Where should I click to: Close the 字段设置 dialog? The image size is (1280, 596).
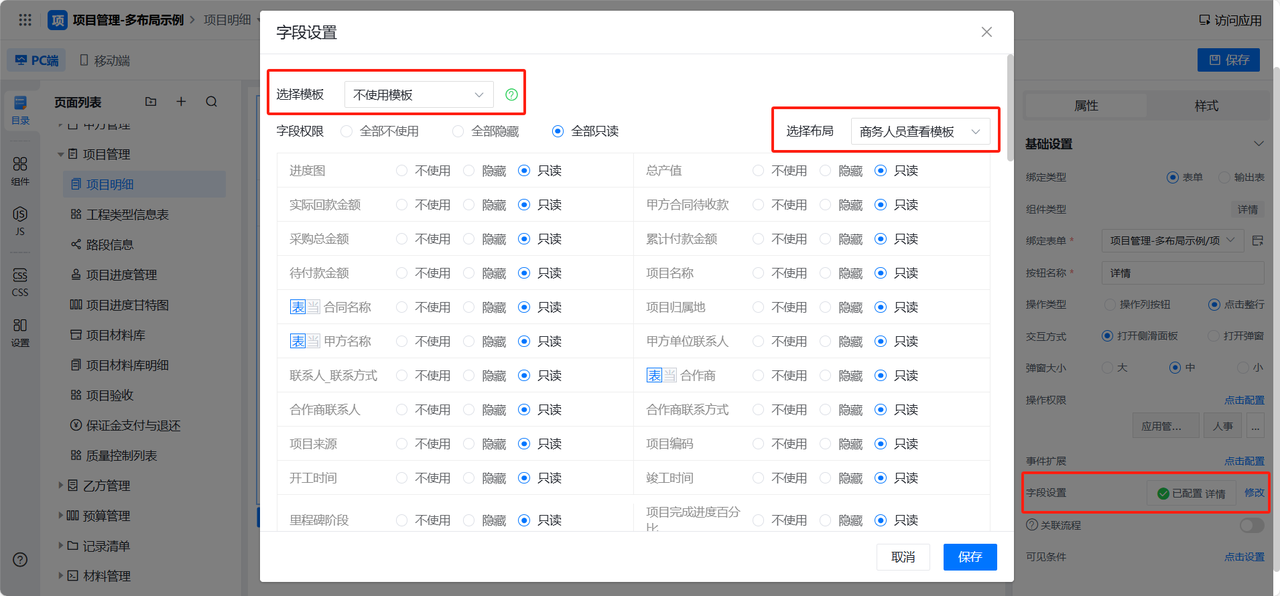pos(986,32)
